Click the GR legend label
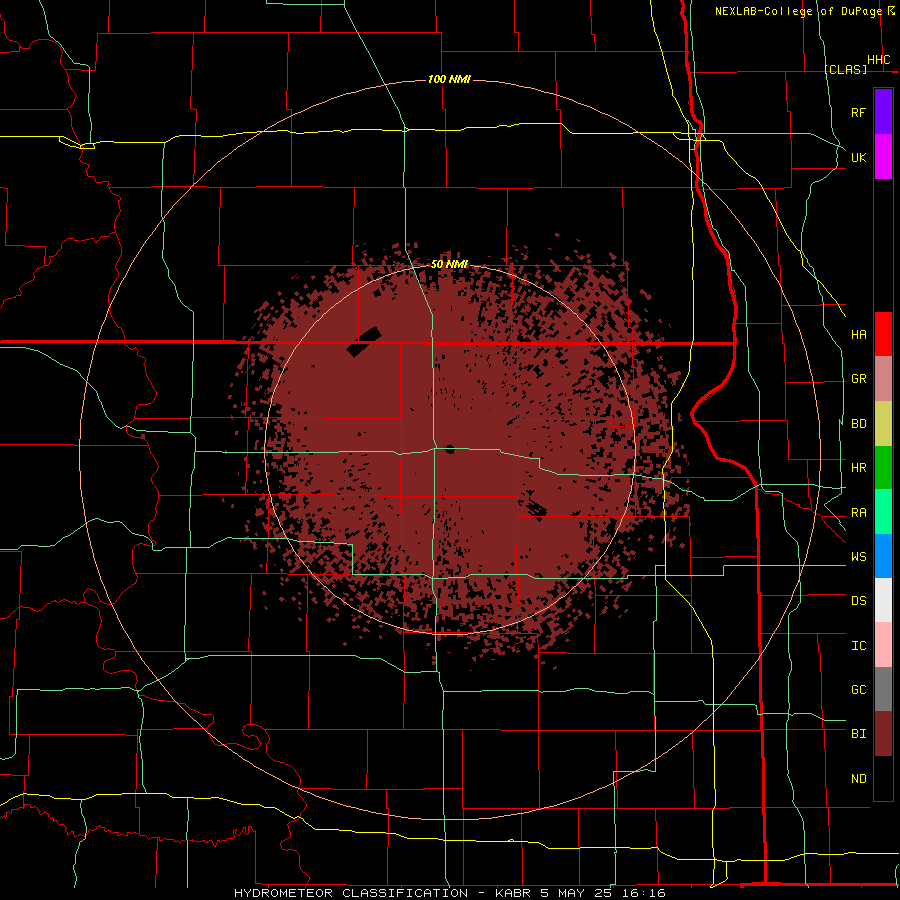Screen dimensions: 900x900 click(x=858, y=379)
